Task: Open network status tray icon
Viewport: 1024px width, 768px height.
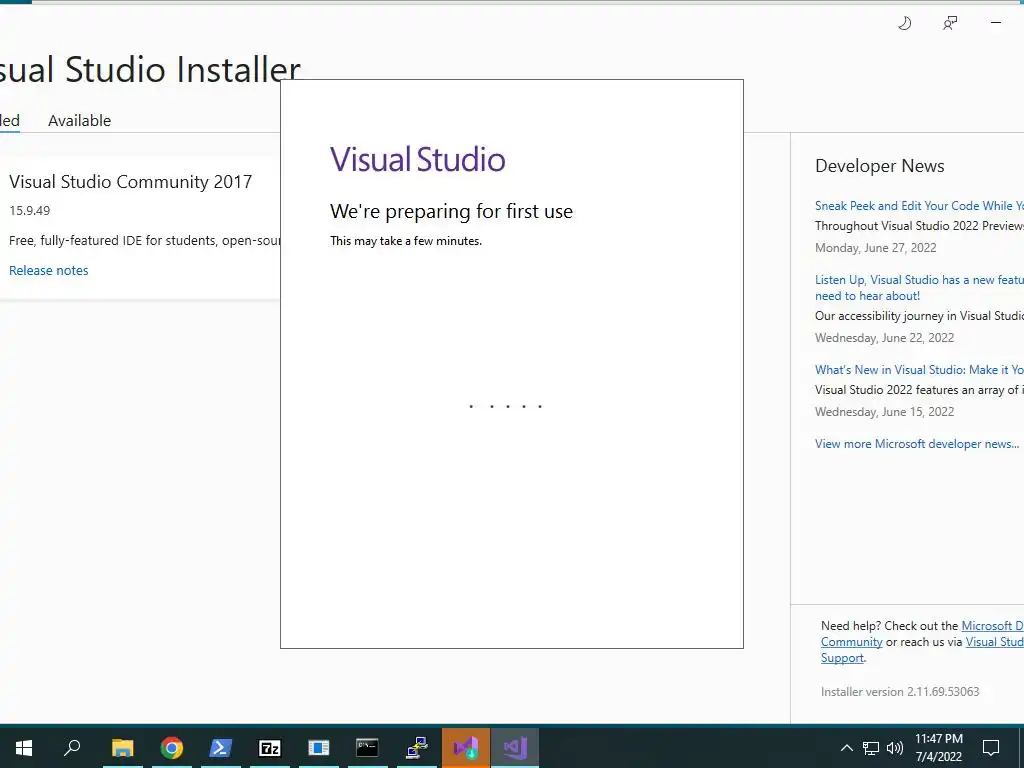Action: coord(871,748)
